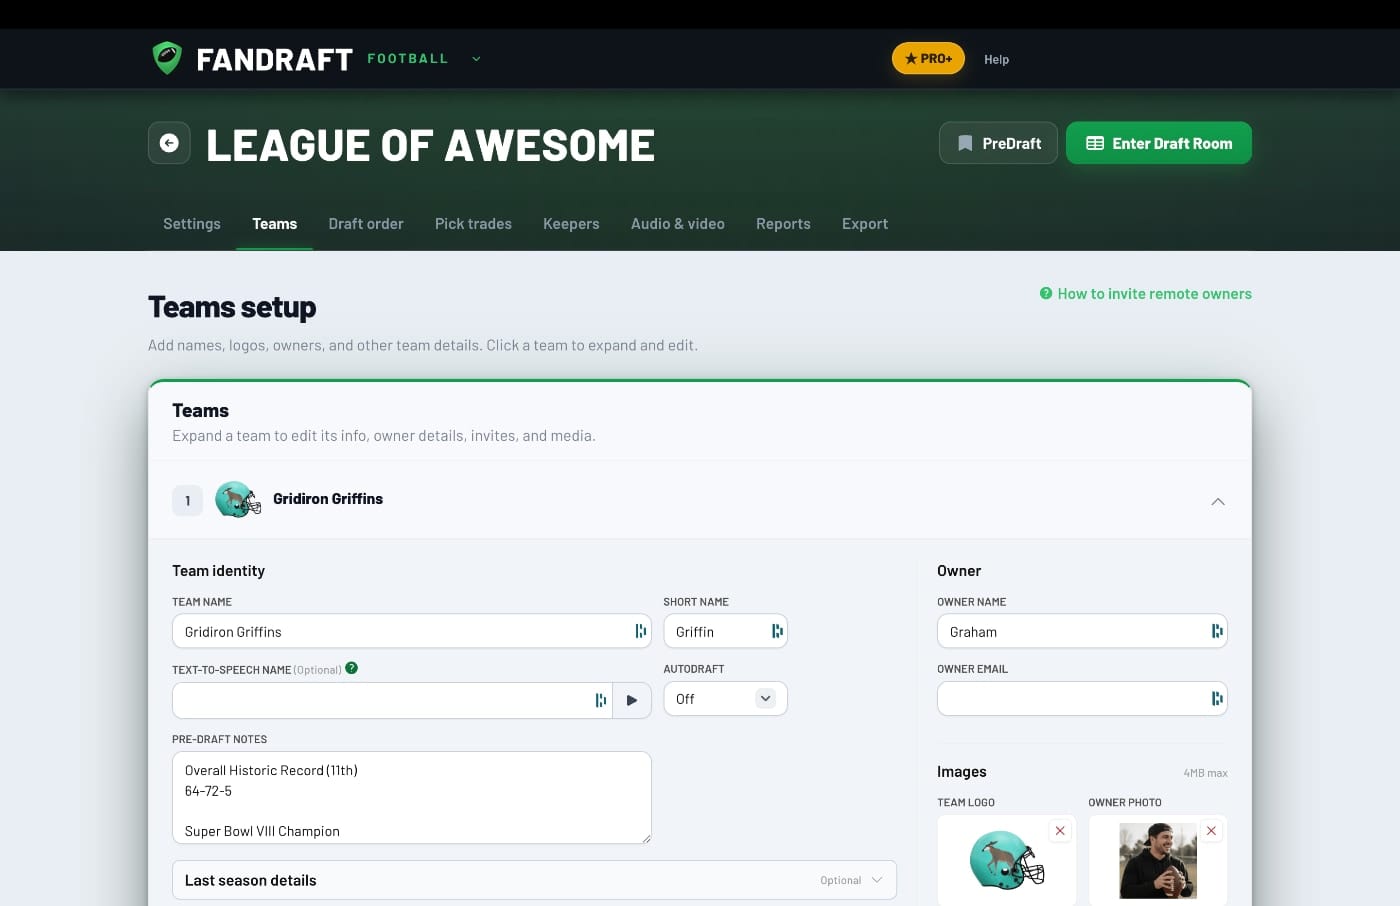Click the owner photo thumbnail
The width and height of the screenshot is (1400, 906).
[1158, 861]
